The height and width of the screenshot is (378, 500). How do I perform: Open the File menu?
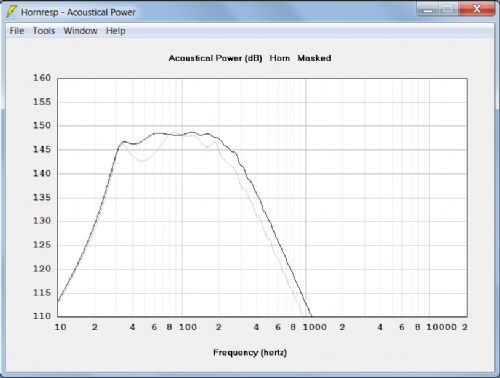[17, 31]
